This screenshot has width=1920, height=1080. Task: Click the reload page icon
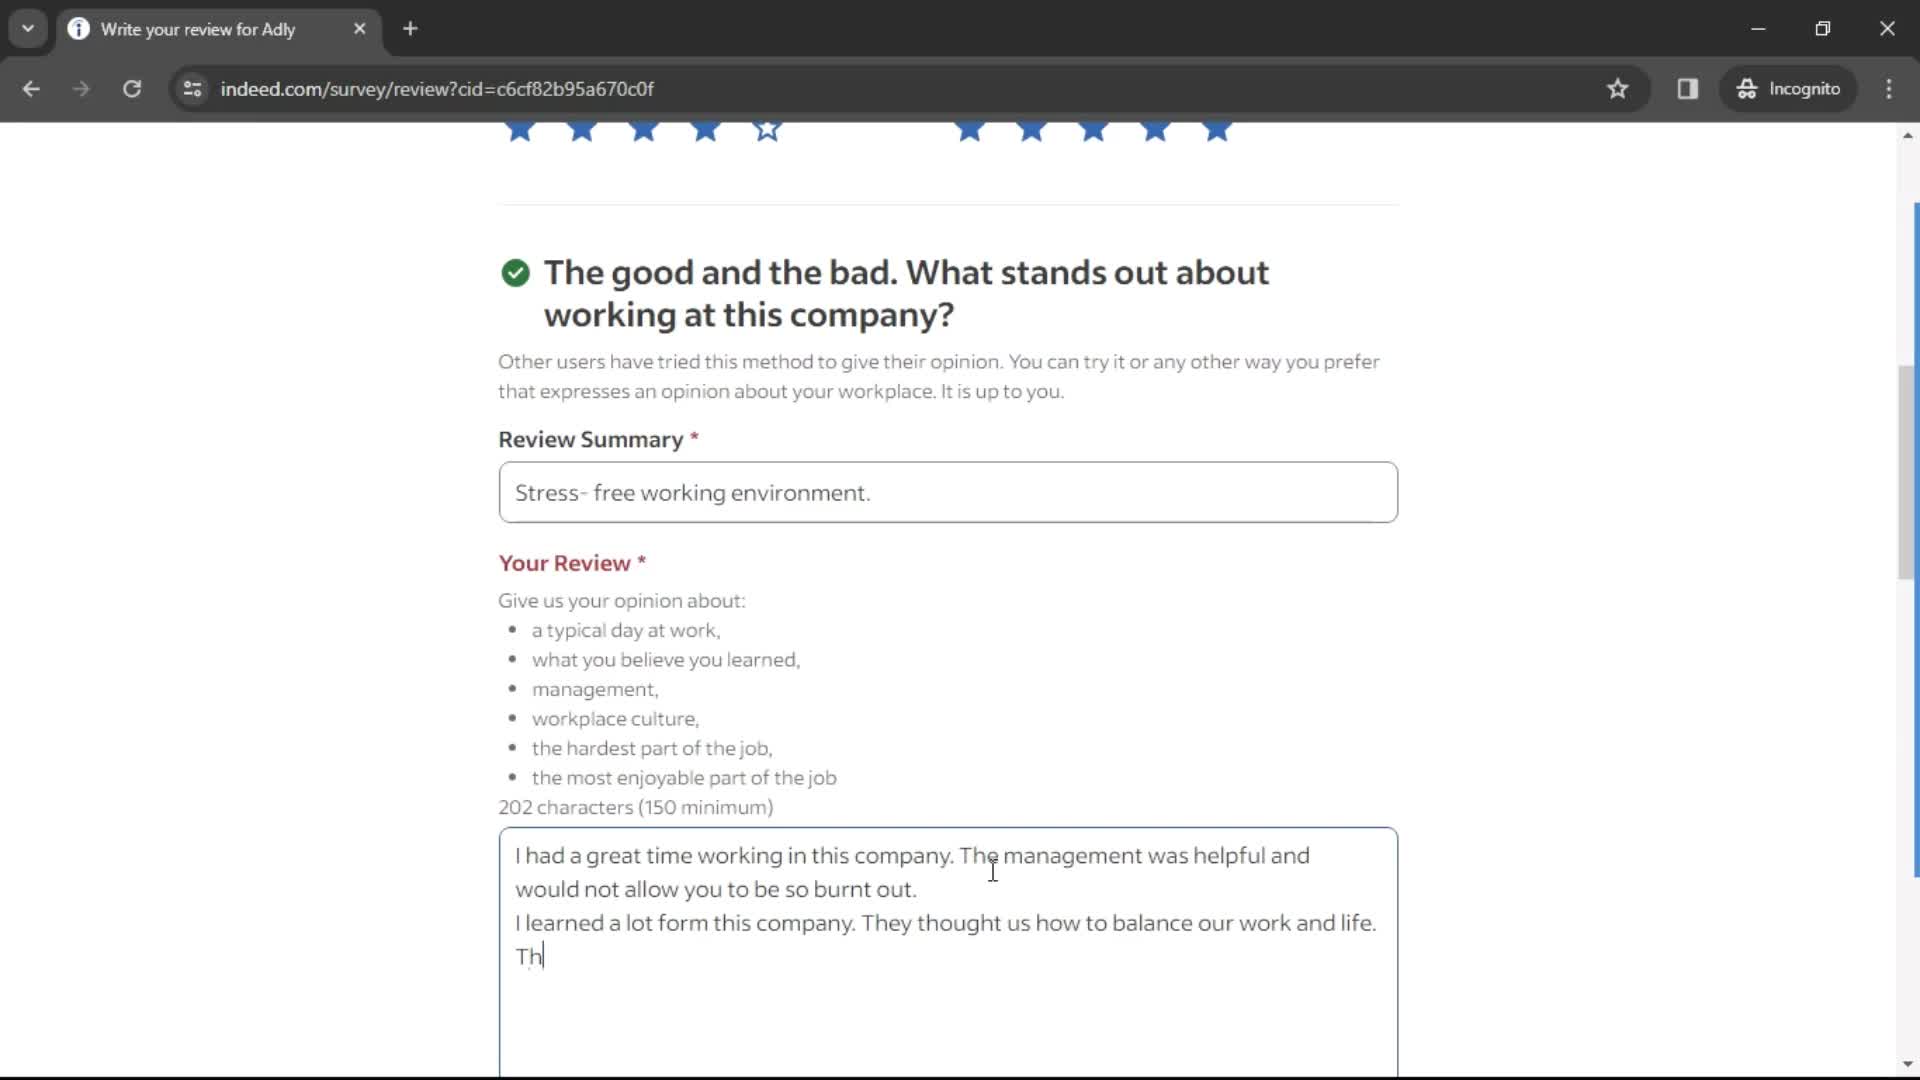pos(132,88)
